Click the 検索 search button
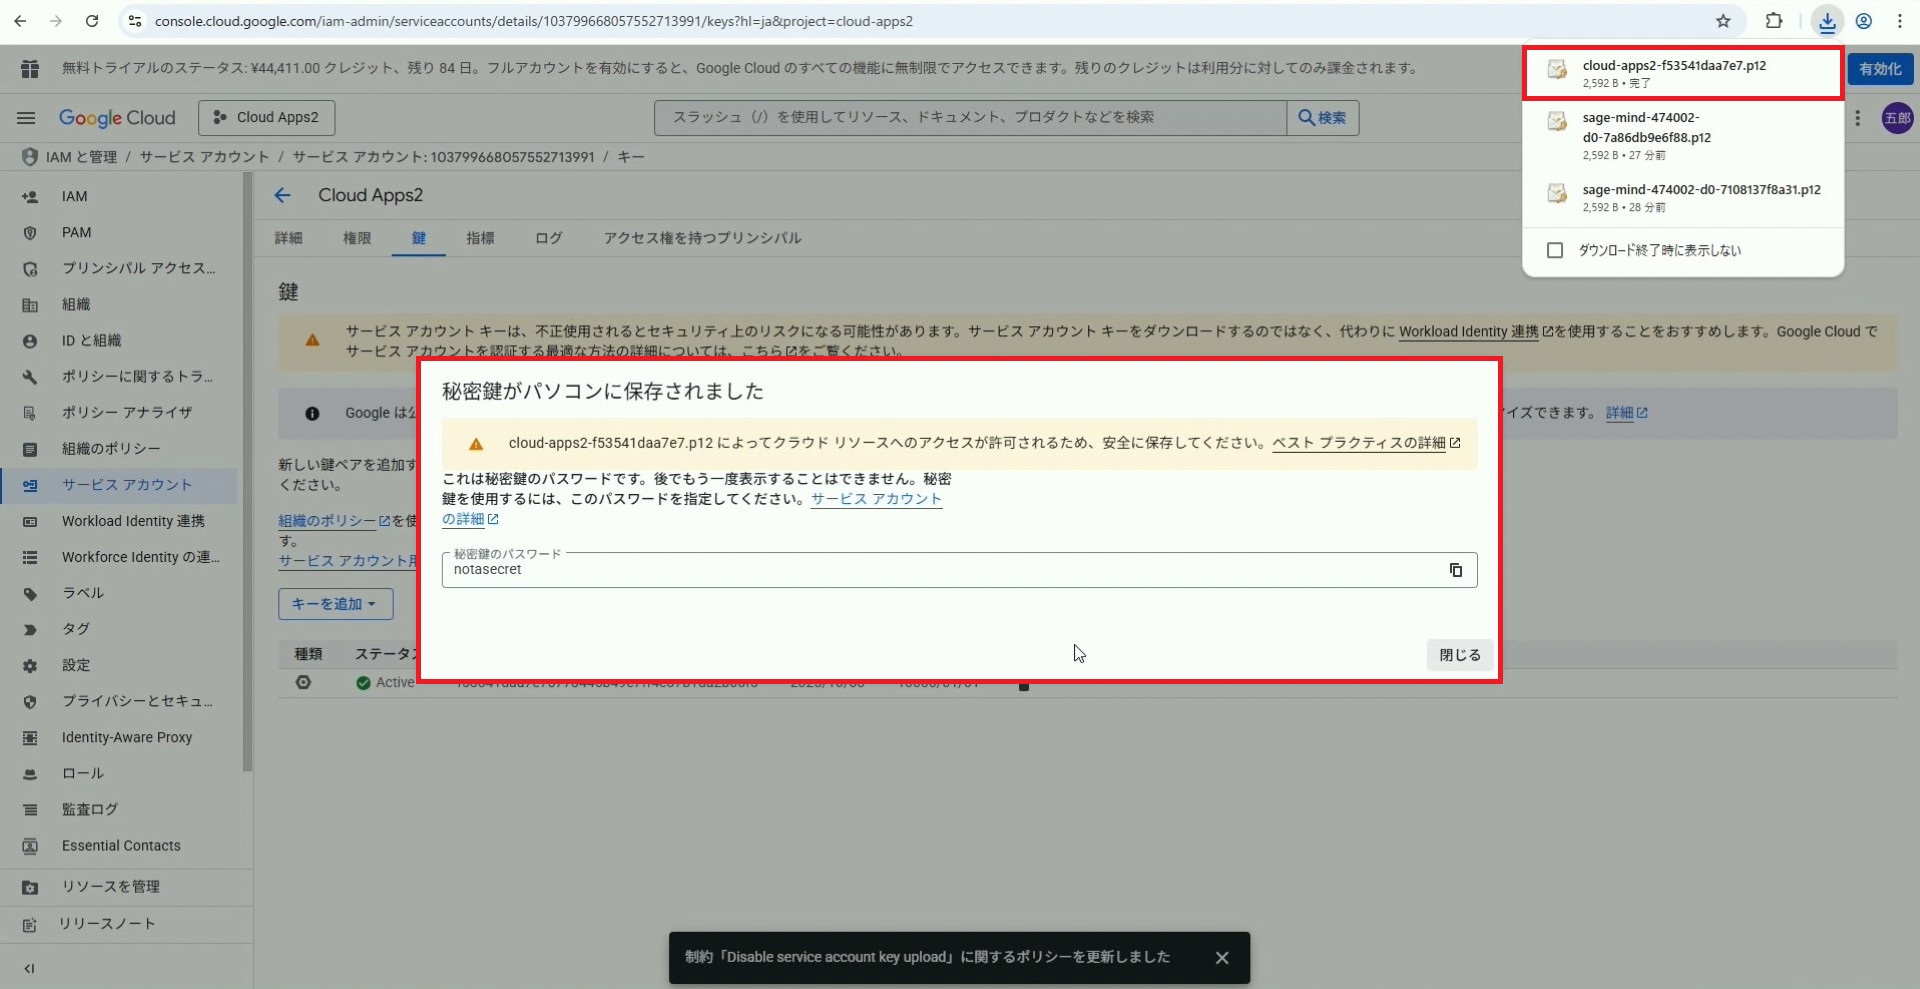Image resolution: width=1920 pixels, height=989 pixels. point(1322,118)
